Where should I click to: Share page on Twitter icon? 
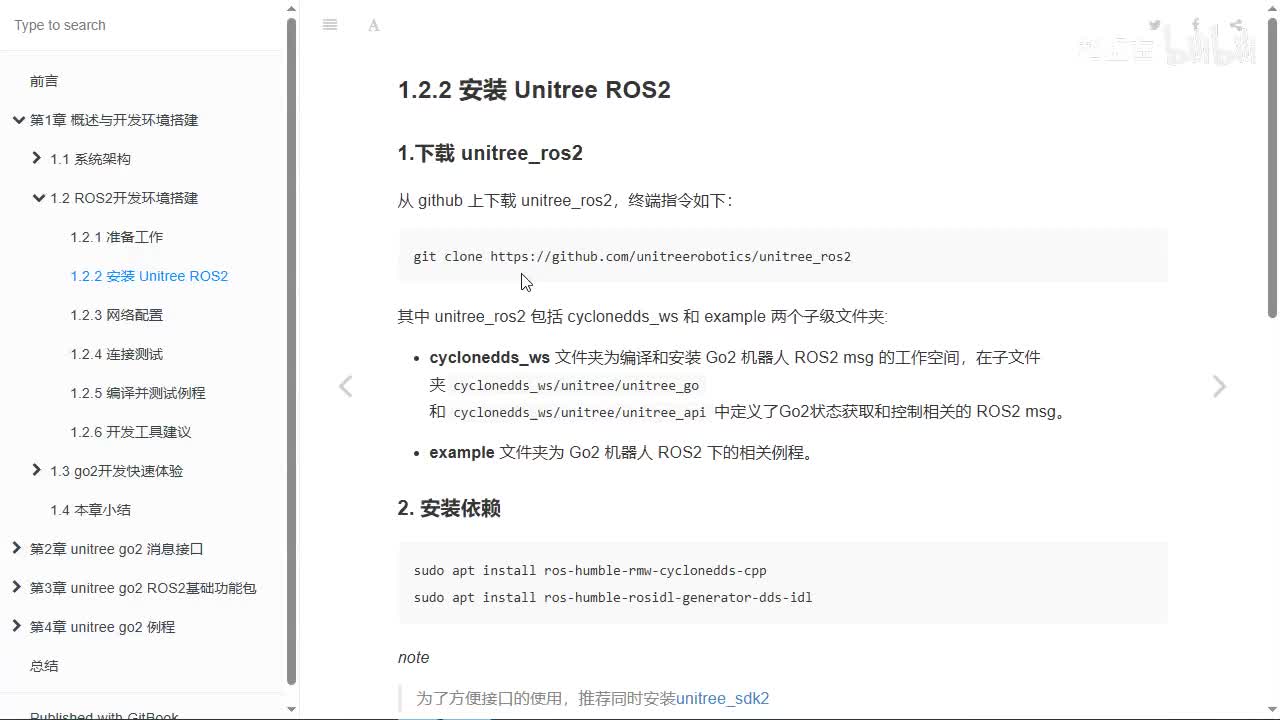point(1155,25)
